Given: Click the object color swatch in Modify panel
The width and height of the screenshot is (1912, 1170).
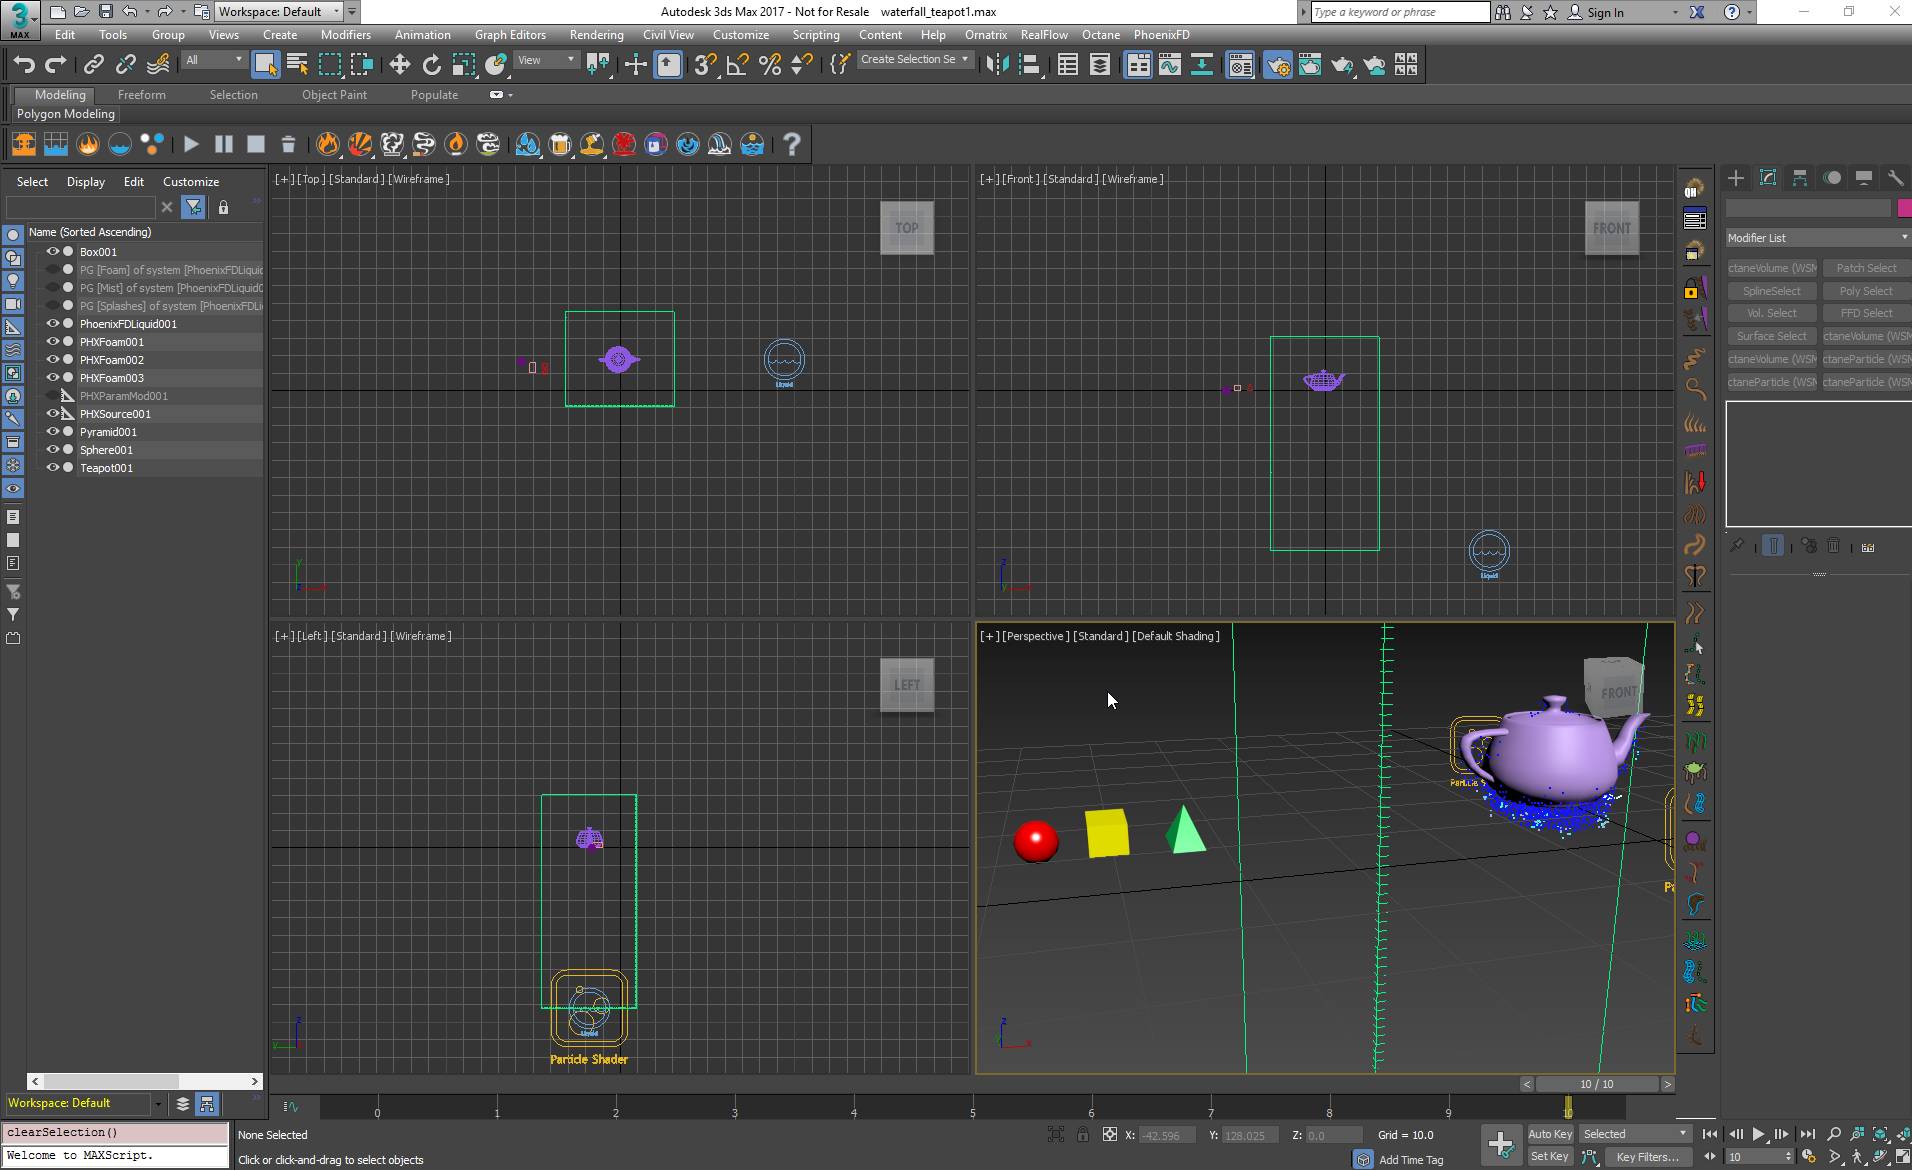Looking at the screenshot, I should click(x=1904, y=208).
